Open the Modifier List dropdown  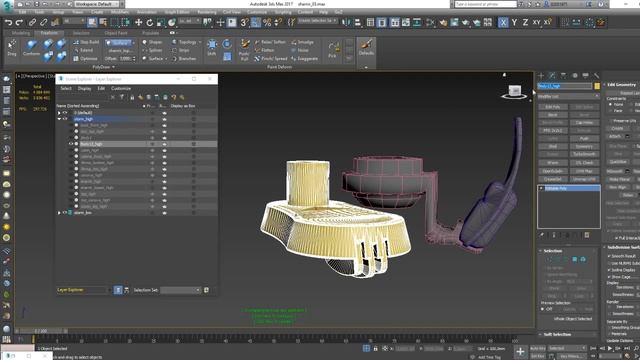click(568, 96)
